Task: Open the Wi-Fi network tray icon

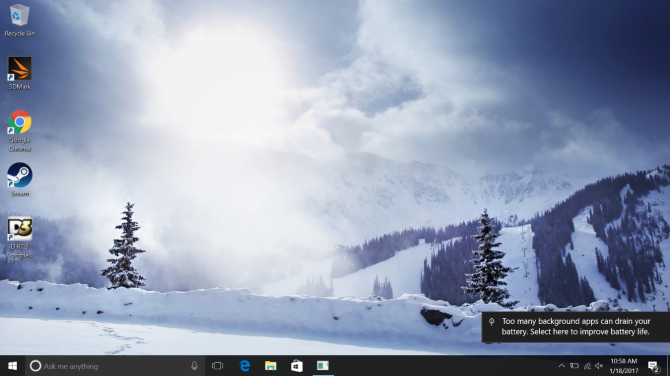Action: (587, 366)
